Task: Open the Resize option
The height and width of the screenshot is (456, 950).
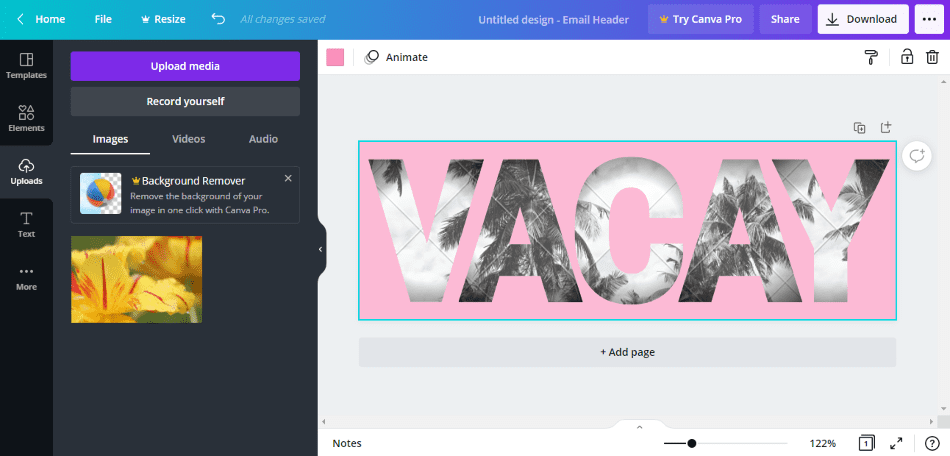Action: [x=163, y=19]
